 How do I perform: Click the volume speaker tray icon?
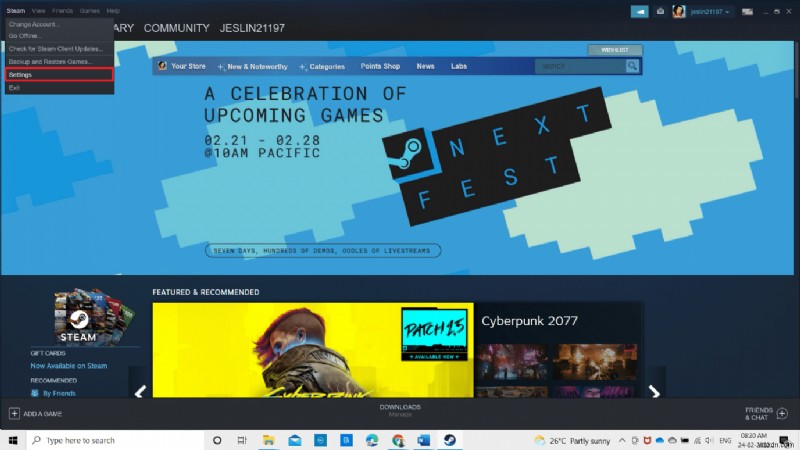pos(709,440)
